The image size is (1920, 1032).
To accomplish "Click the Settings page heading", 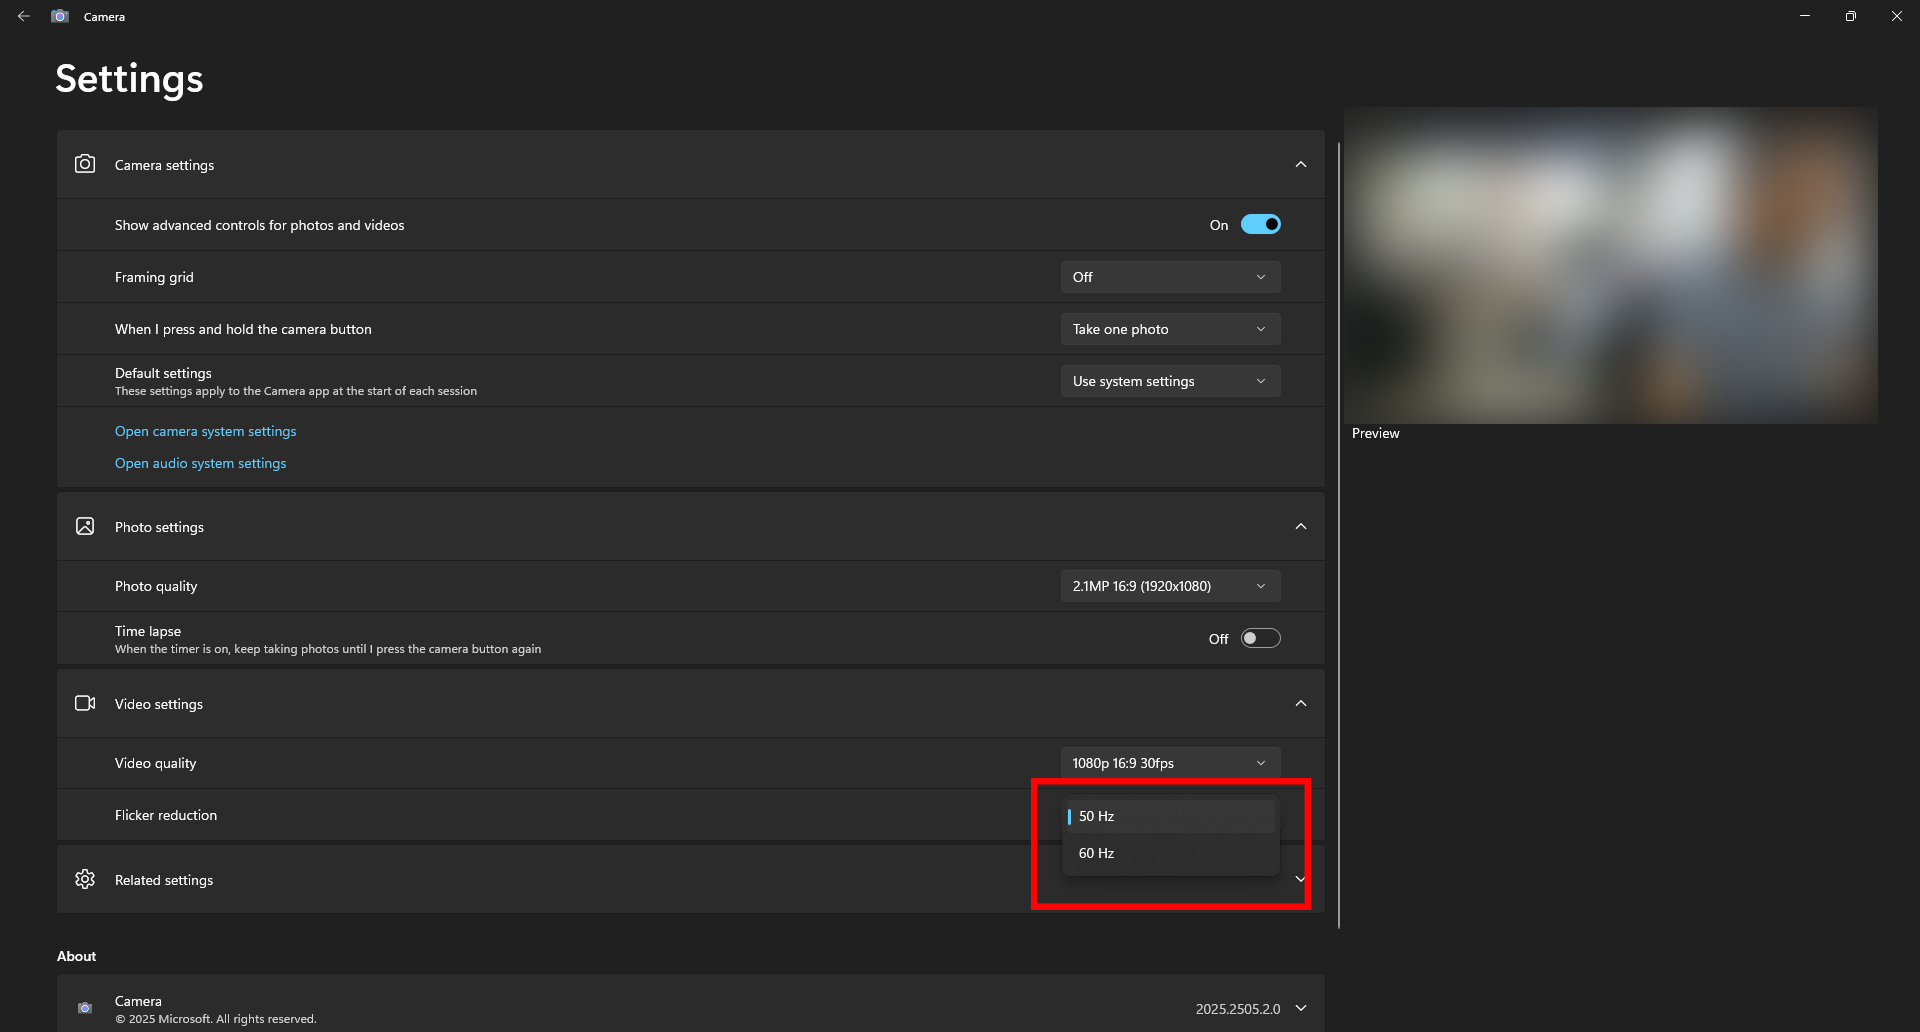I will pyautogui.click(x=129, y=79).
